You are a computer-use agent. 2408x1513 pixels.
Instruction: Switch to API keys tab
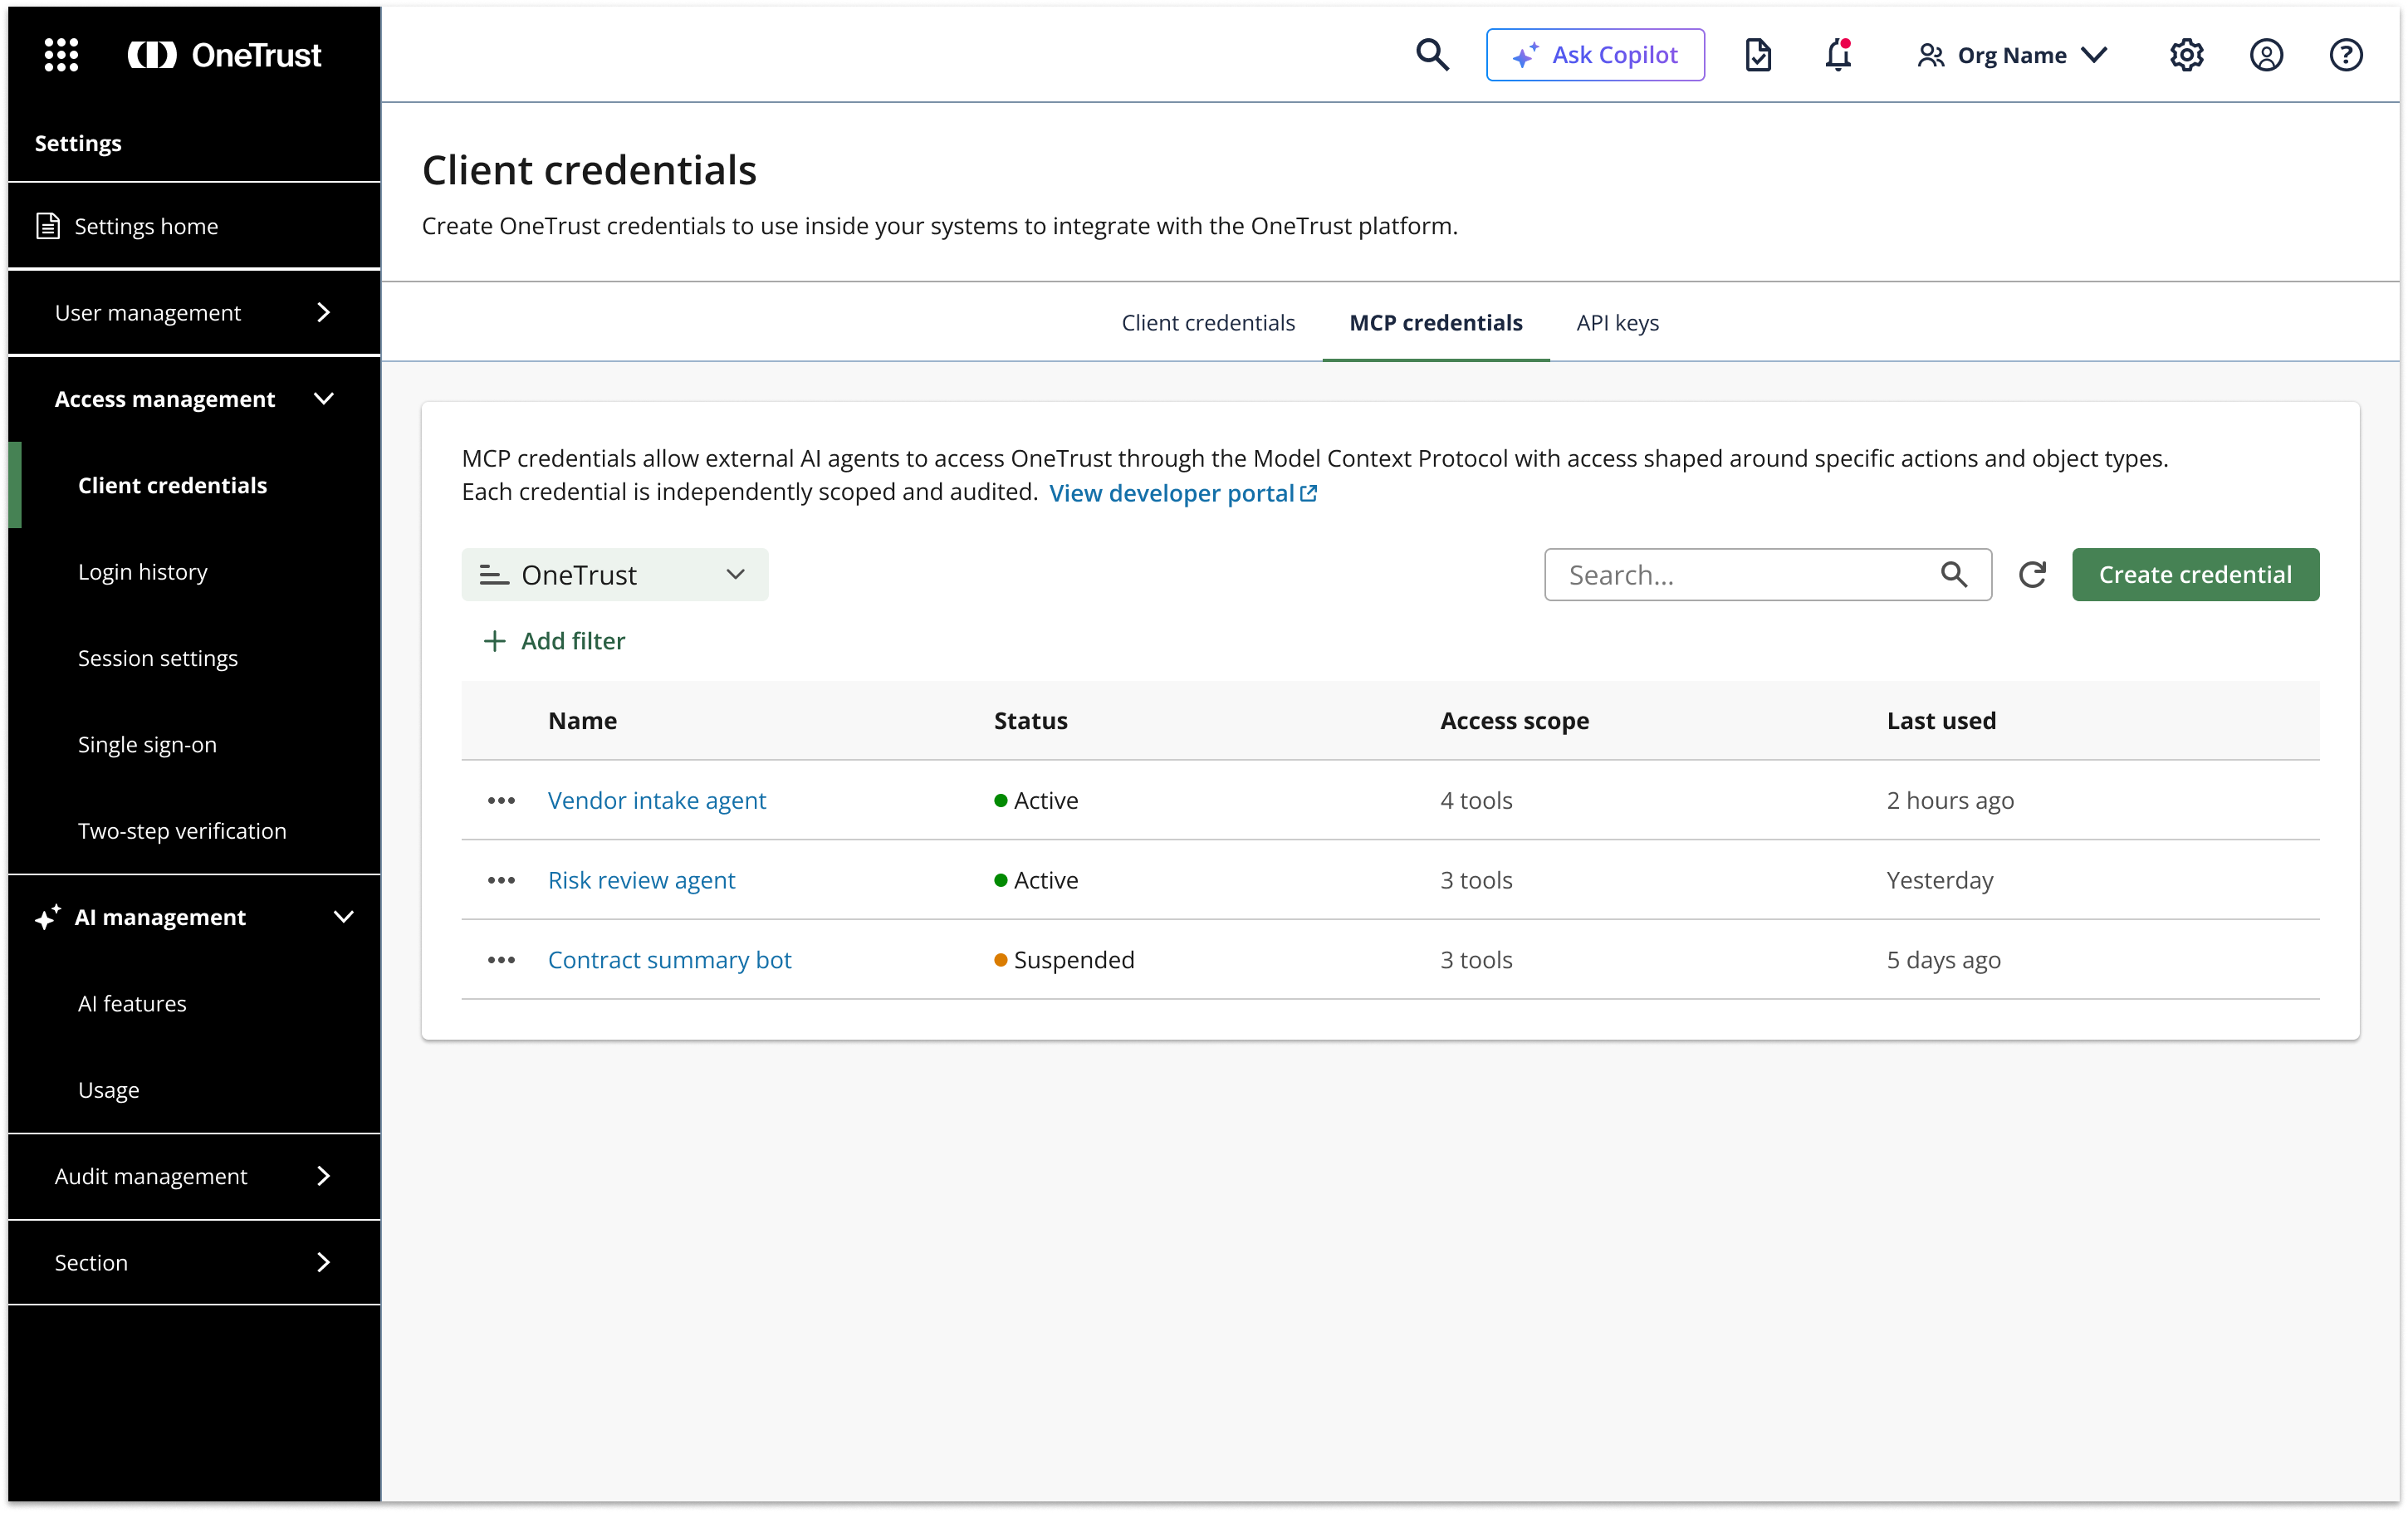click(x=1617, y=323)
